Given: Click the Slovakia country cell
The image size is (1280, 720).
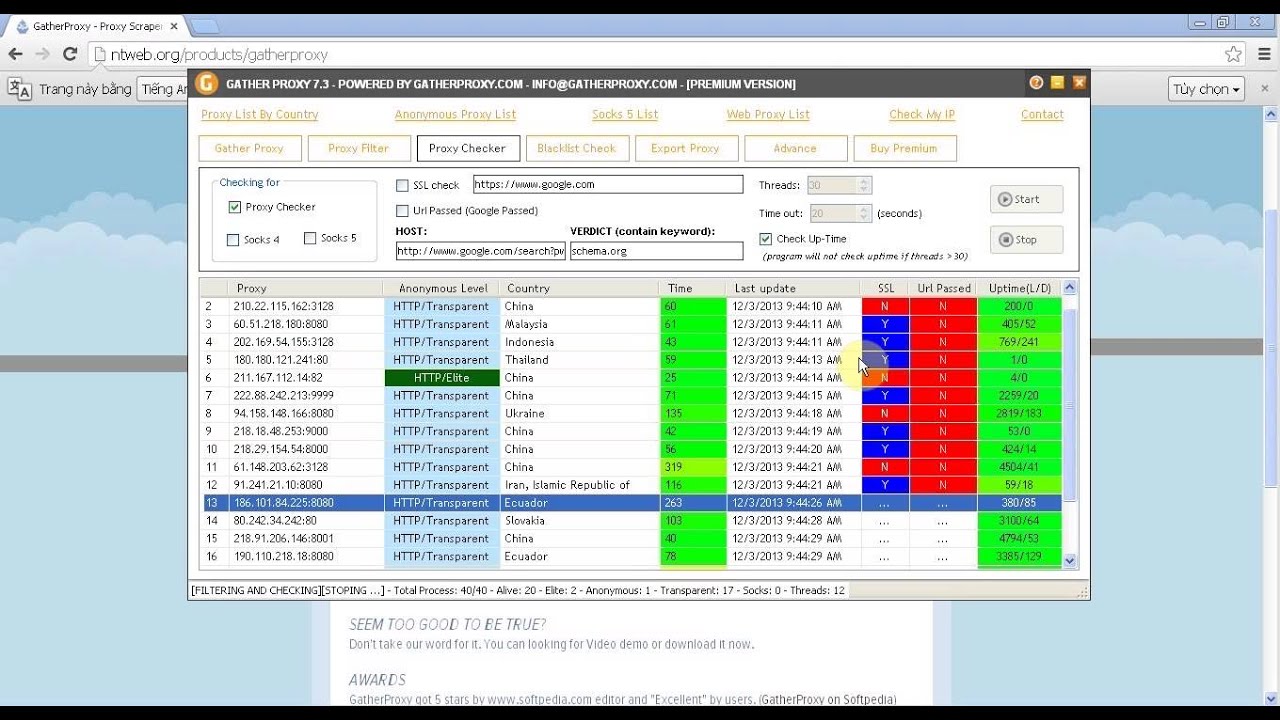Looking at the screenshot, I should click(580, 521).
